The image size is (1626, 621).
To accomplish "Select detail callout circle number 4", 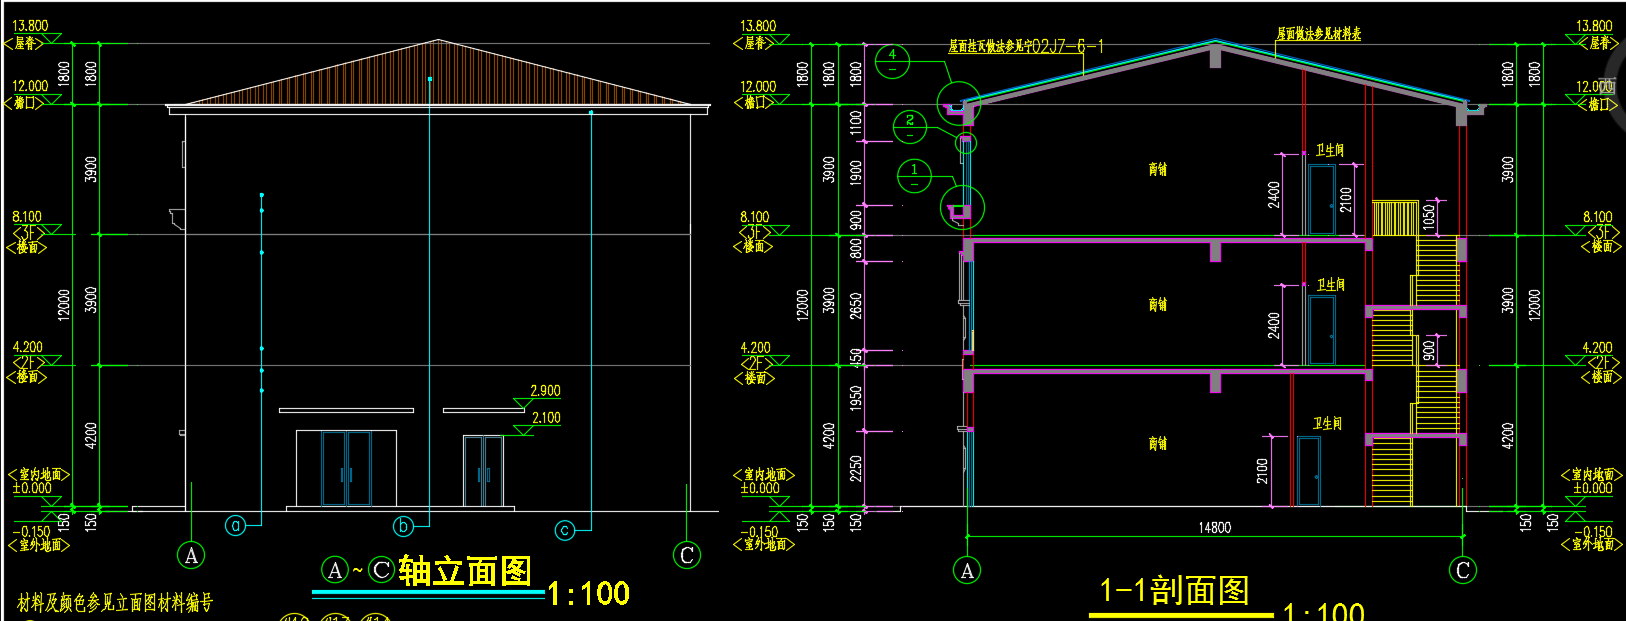I will click(x=892, y=61).
